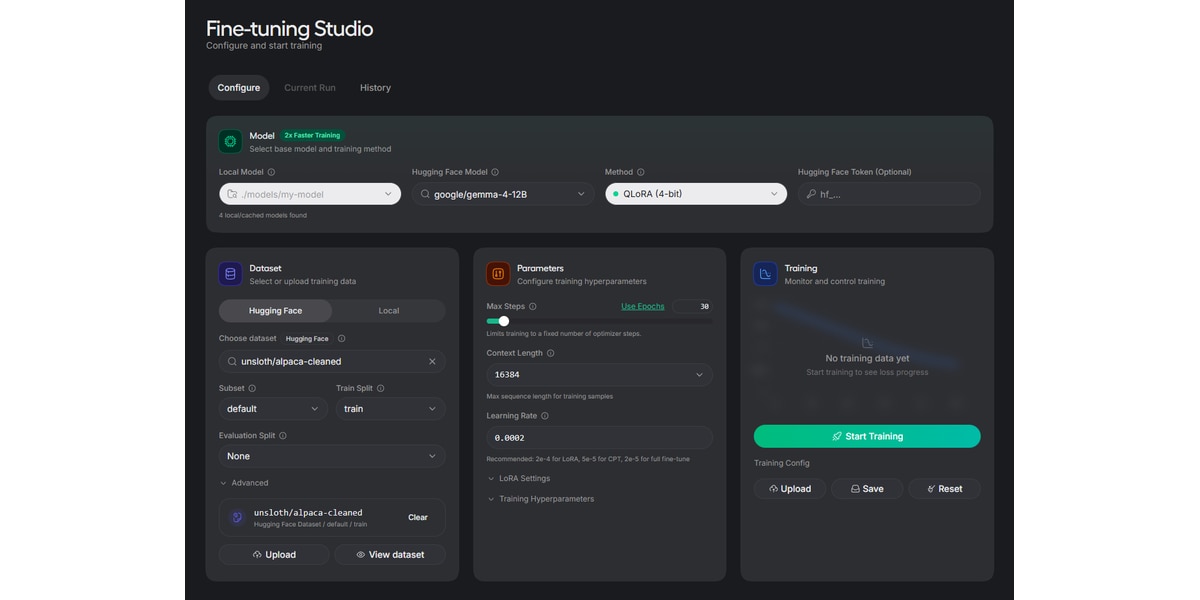Open the Context Length 16384 dropdown
The height and width of the screenshot is (600, 1200).
coord(600,375)
